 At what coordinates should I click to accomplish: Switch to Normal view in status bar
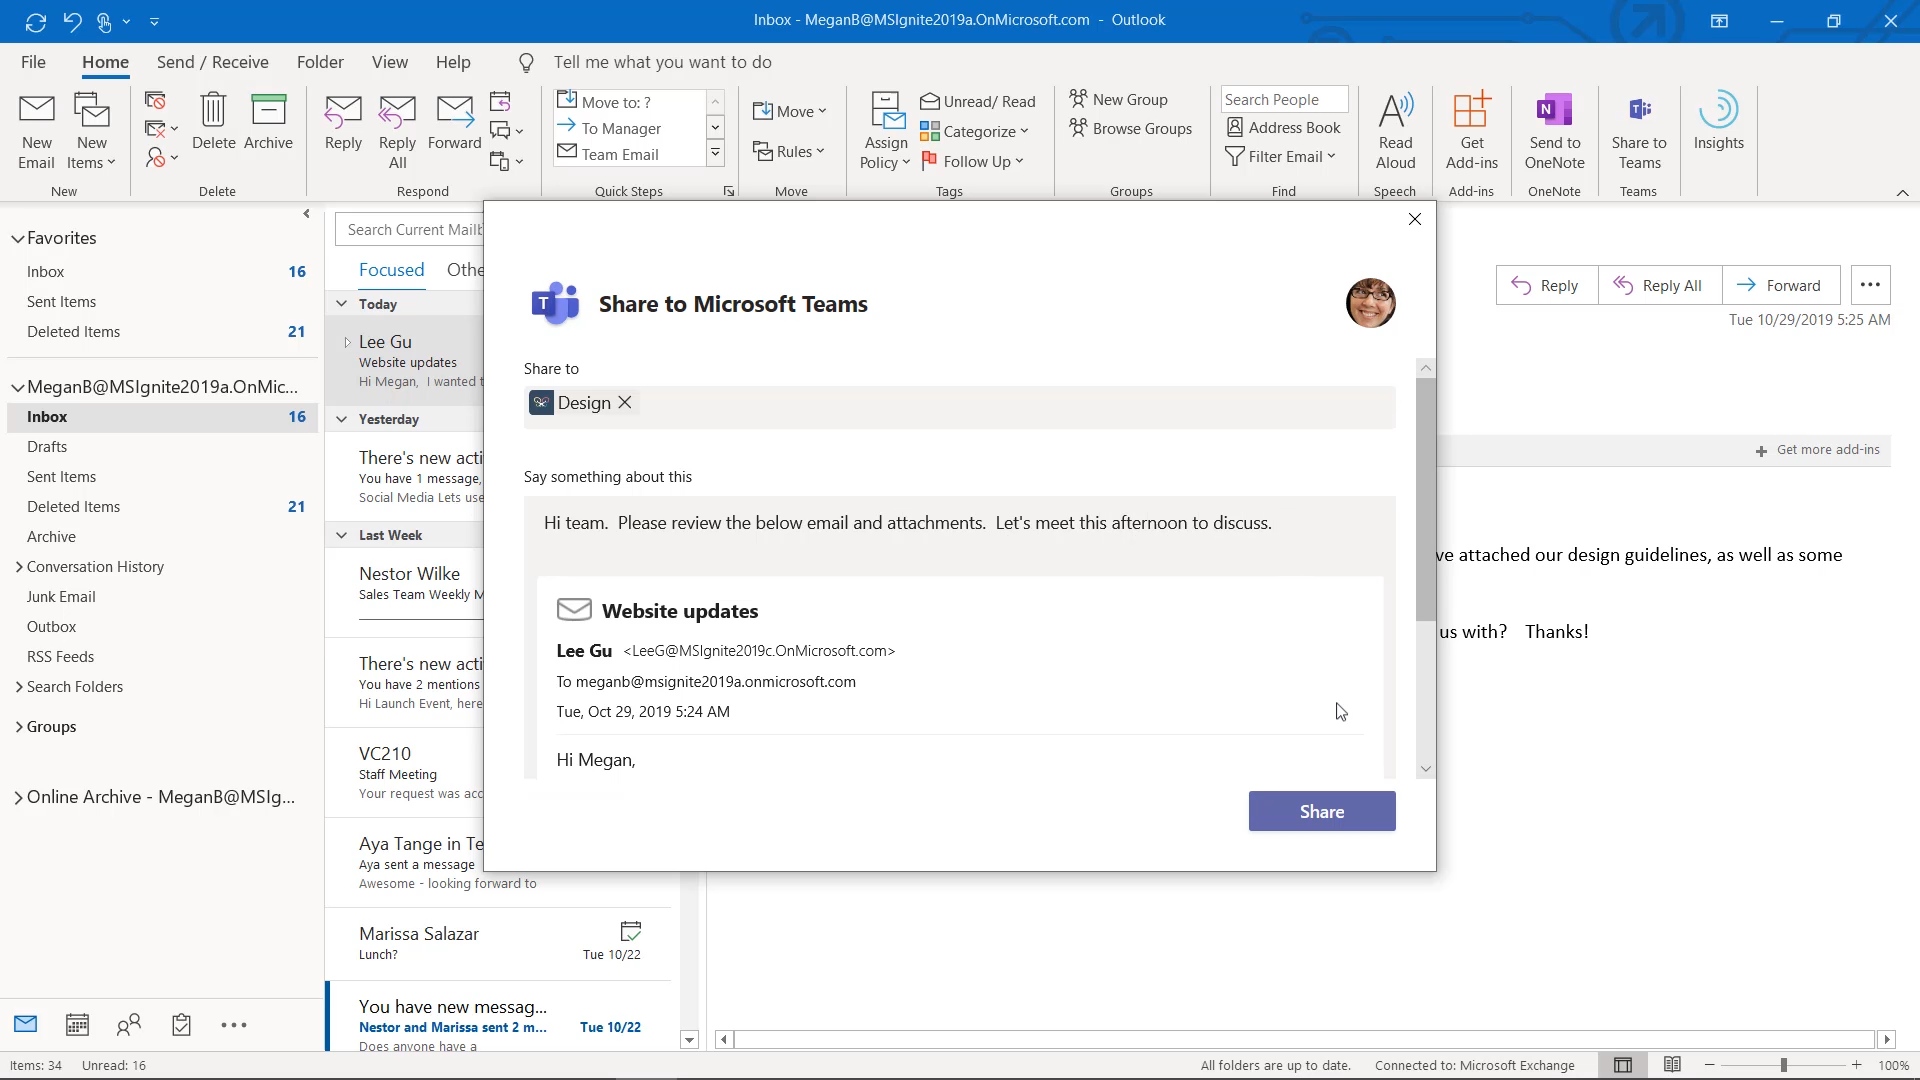pyautogui.click(x=1623, y=1065)
